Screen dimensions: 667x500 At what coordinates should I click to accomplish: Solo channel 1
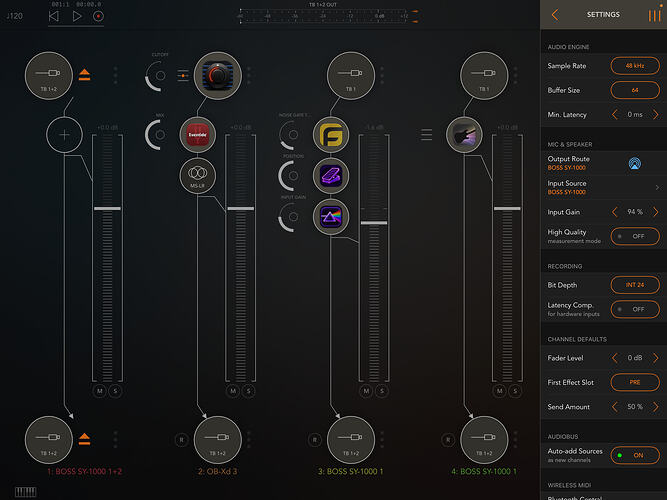click(115, 391)
